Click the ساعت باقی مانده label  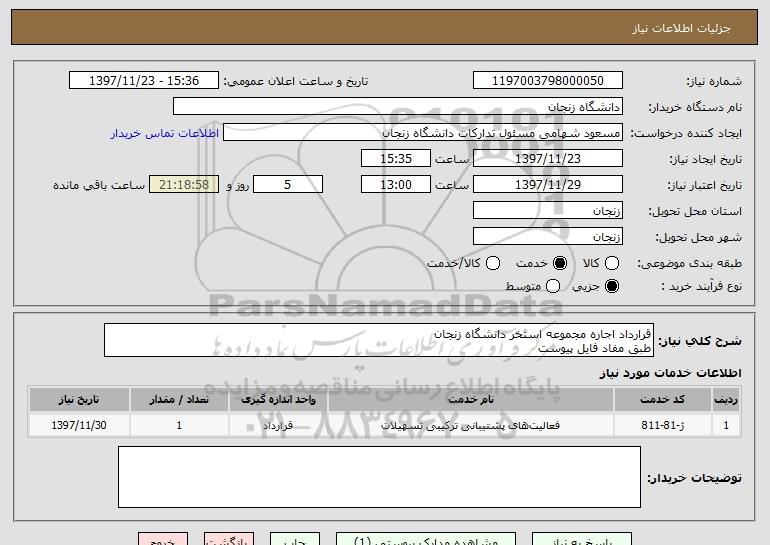[x=99, y=185]
